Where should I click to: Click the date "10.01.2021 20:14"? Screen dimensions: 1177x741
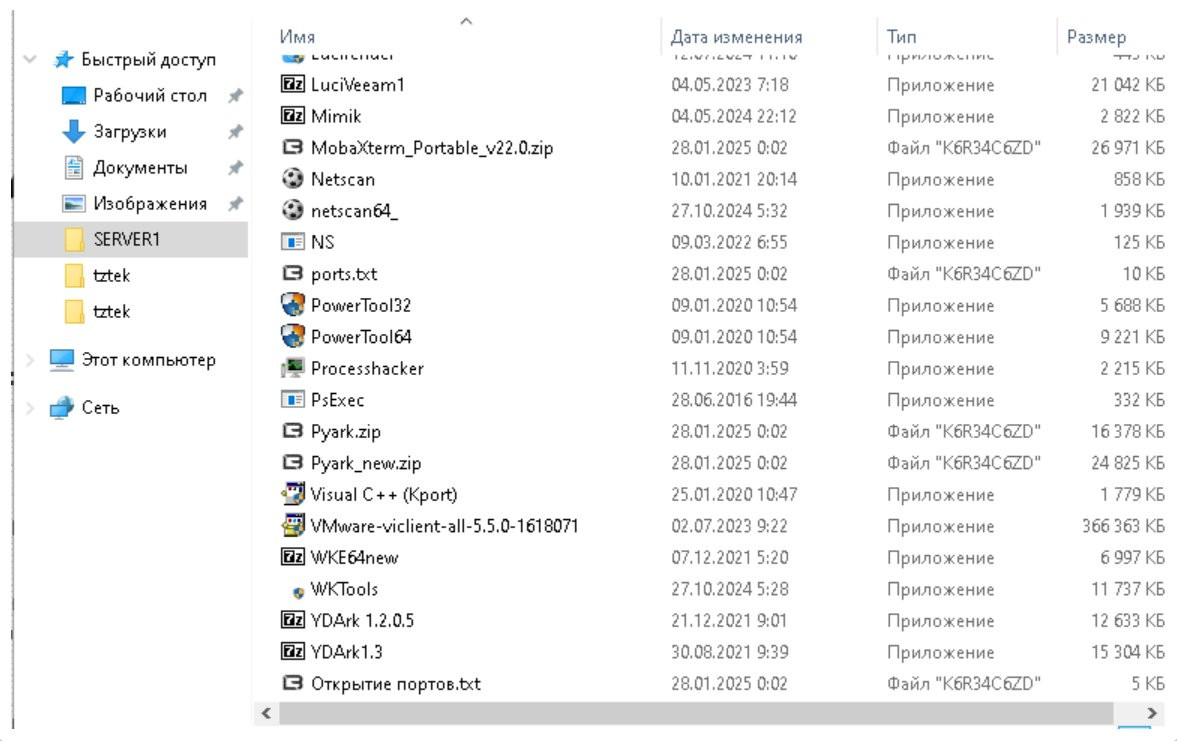point(734,179)
